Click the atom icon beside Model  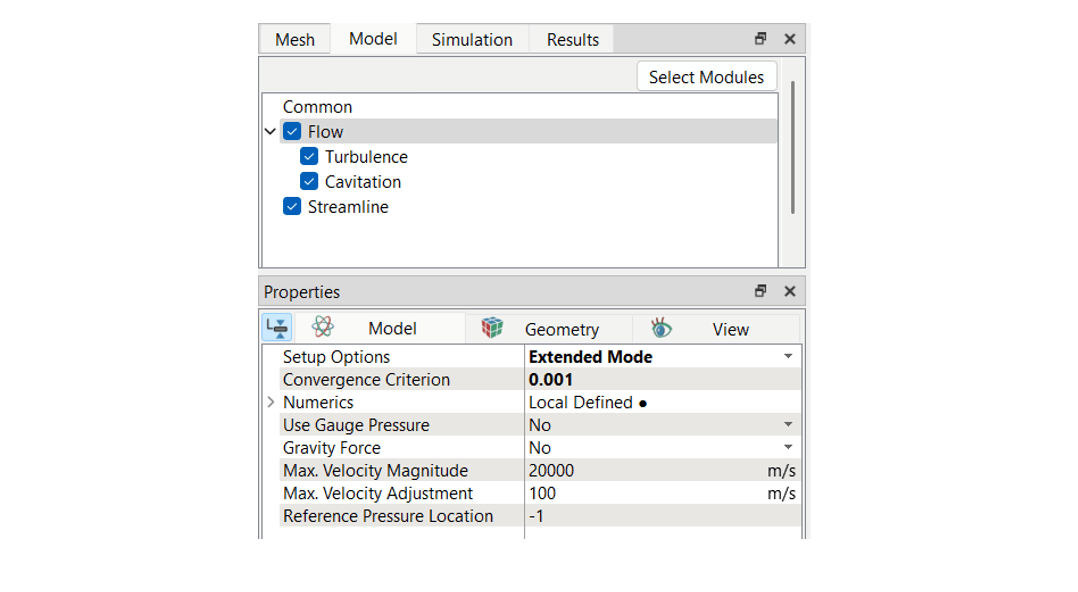pyautogui.click(x=322, y=327)
